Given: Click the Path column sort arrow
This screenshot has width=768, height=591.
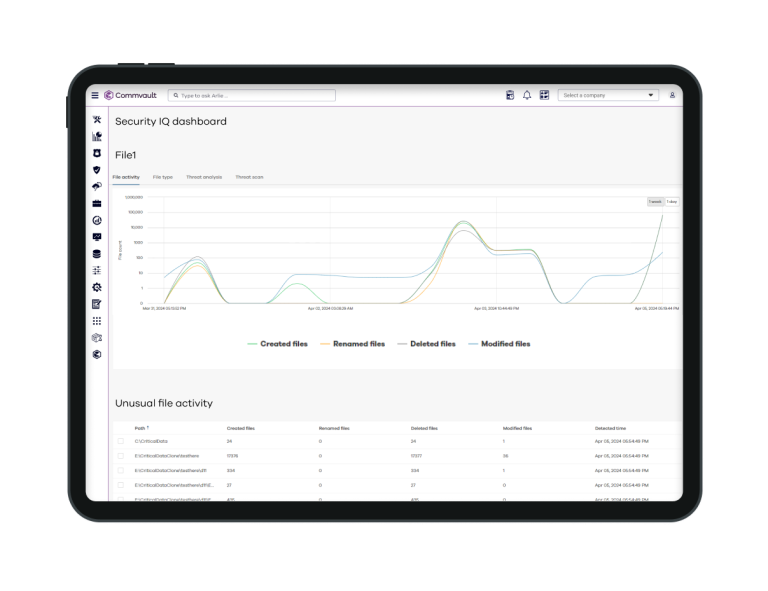Looking at the screenshot, I should (x=148, y=427).
